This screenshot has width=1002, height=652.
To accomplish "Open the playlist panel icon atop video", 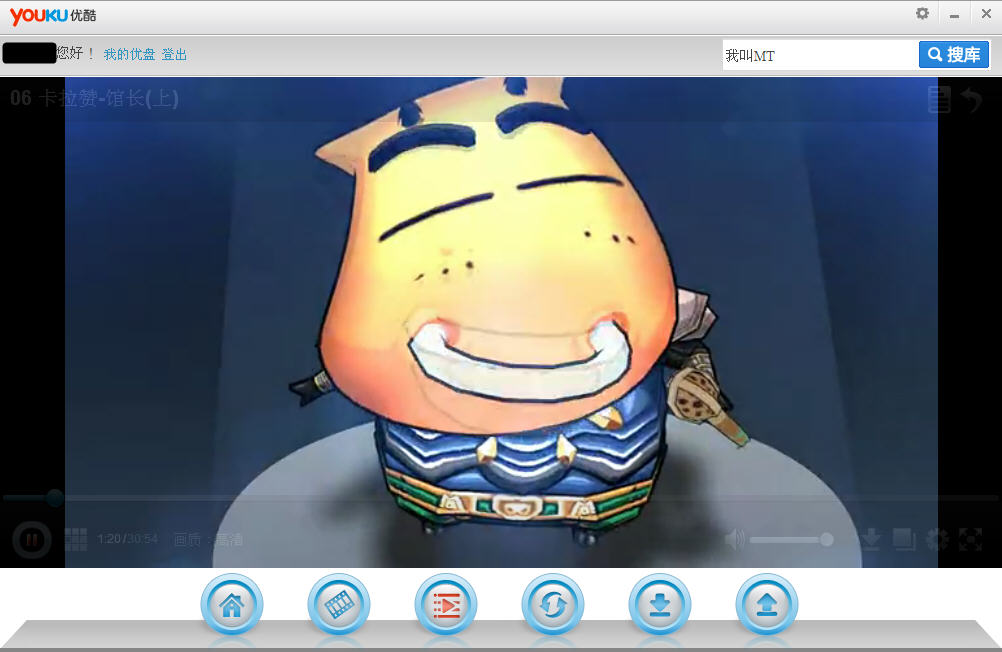I will tap(939, 100).
